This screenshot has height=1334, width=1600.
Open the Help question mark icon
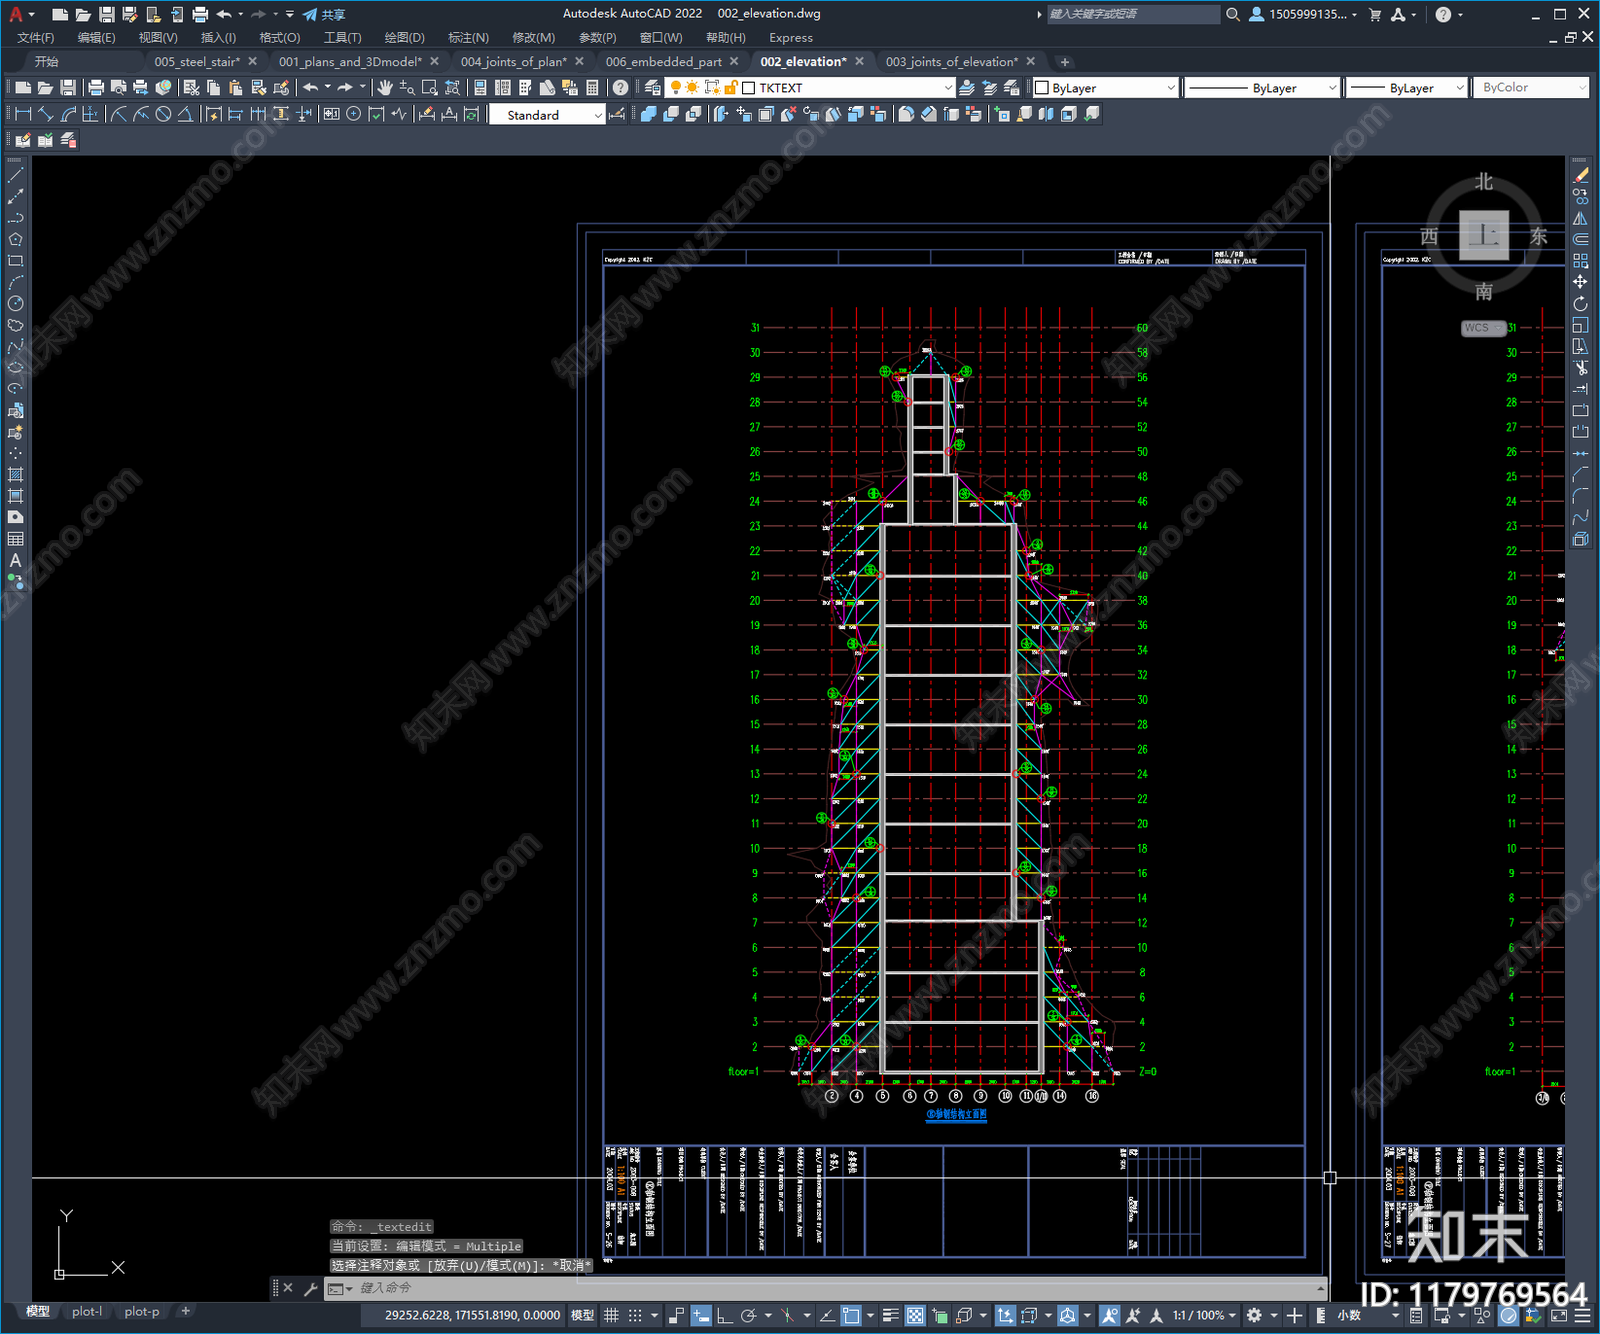[x=620, y=88]
